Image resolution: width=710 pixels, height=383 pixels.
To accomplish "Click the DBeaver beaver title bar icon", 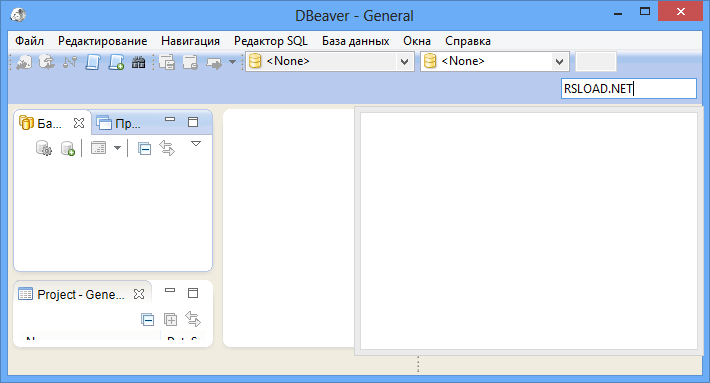I will click(x=18, y=15).
